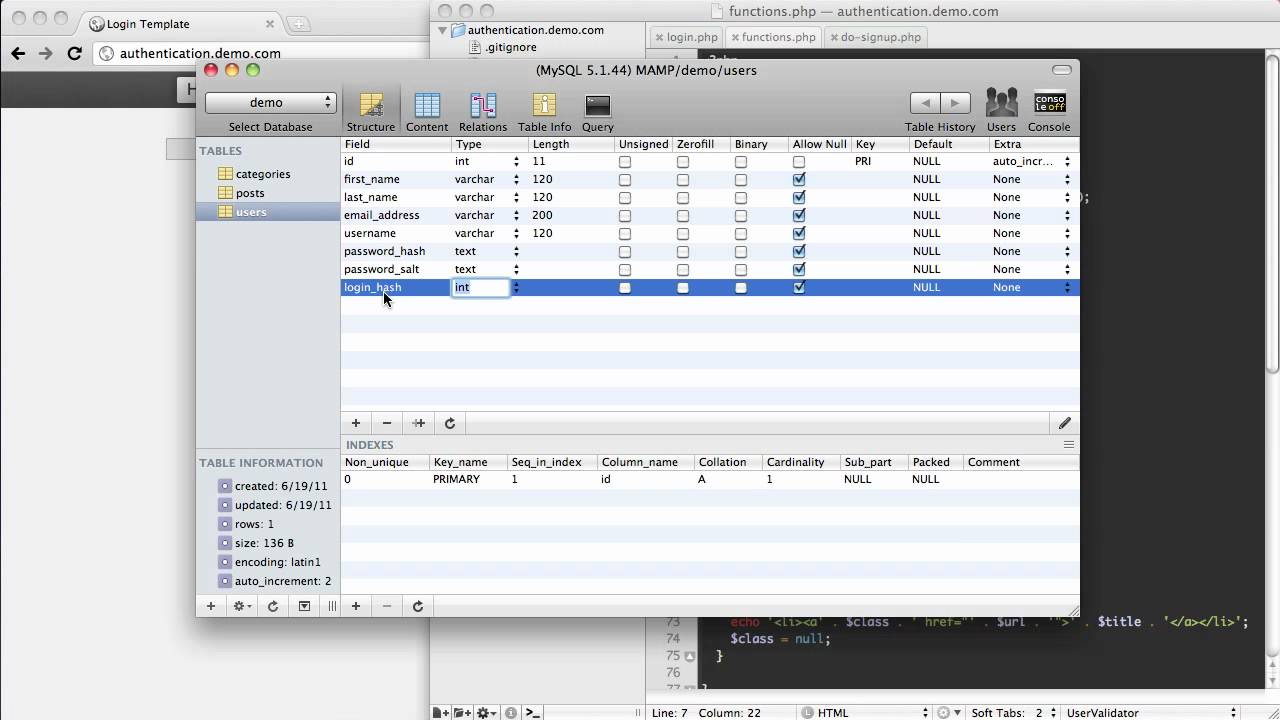Toggle Allow Null for first_name field
The width and height of the screenshot is (1280, 720).
[799, 180]
